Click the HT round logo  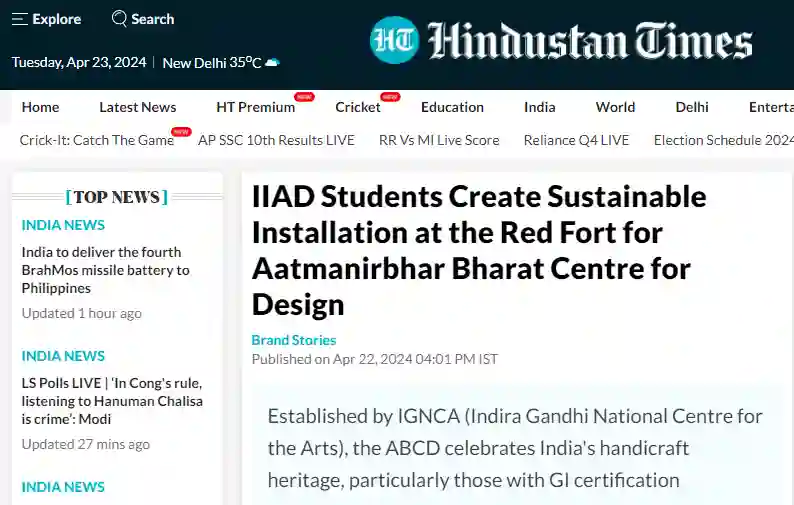pyautogui.click(x=394, y=40)
